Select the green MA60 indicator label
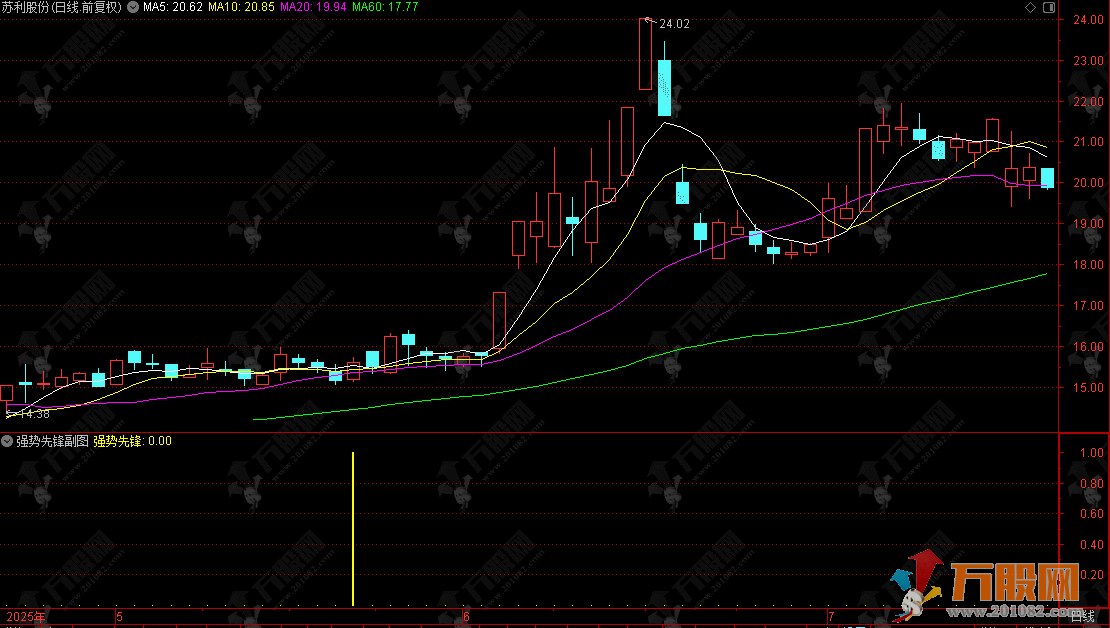Viewport: 1110px width, 628px height. (x=388, y=7)
